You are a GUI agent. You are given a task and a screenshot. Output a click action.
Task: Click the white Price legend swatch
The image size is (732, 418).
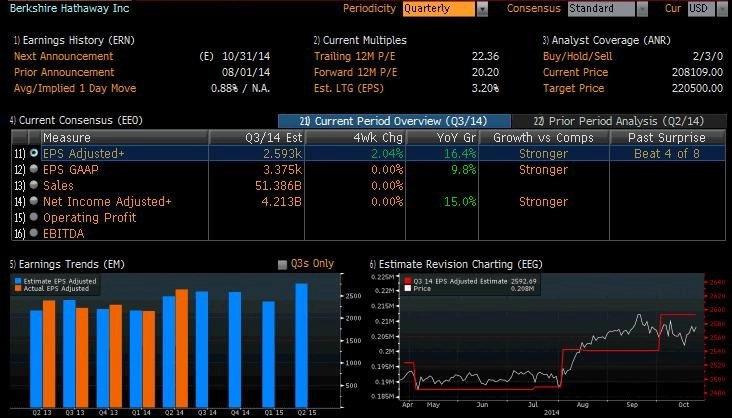pos(408,289)
